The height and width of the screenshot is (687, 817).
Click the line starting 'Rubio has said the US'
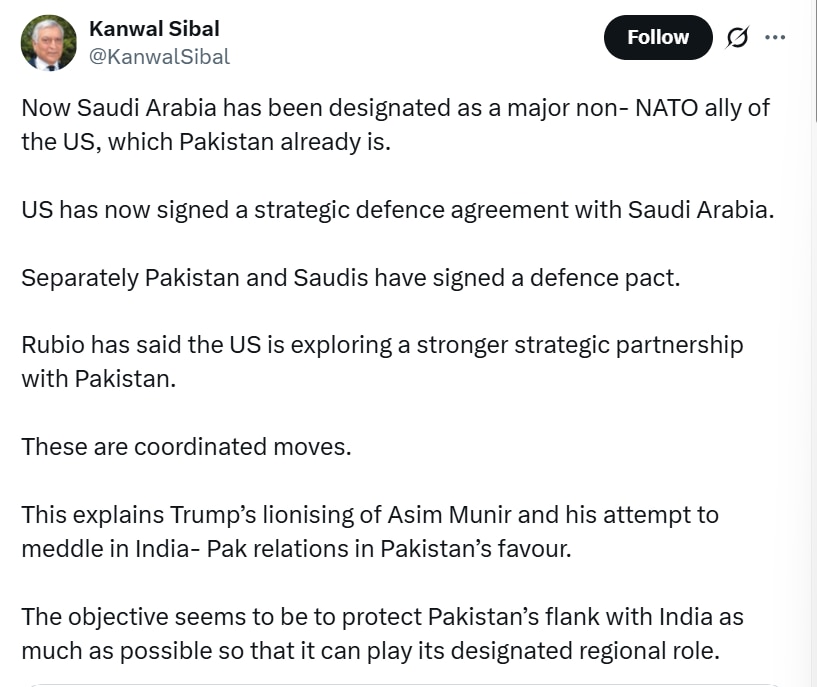pos(382,345)
